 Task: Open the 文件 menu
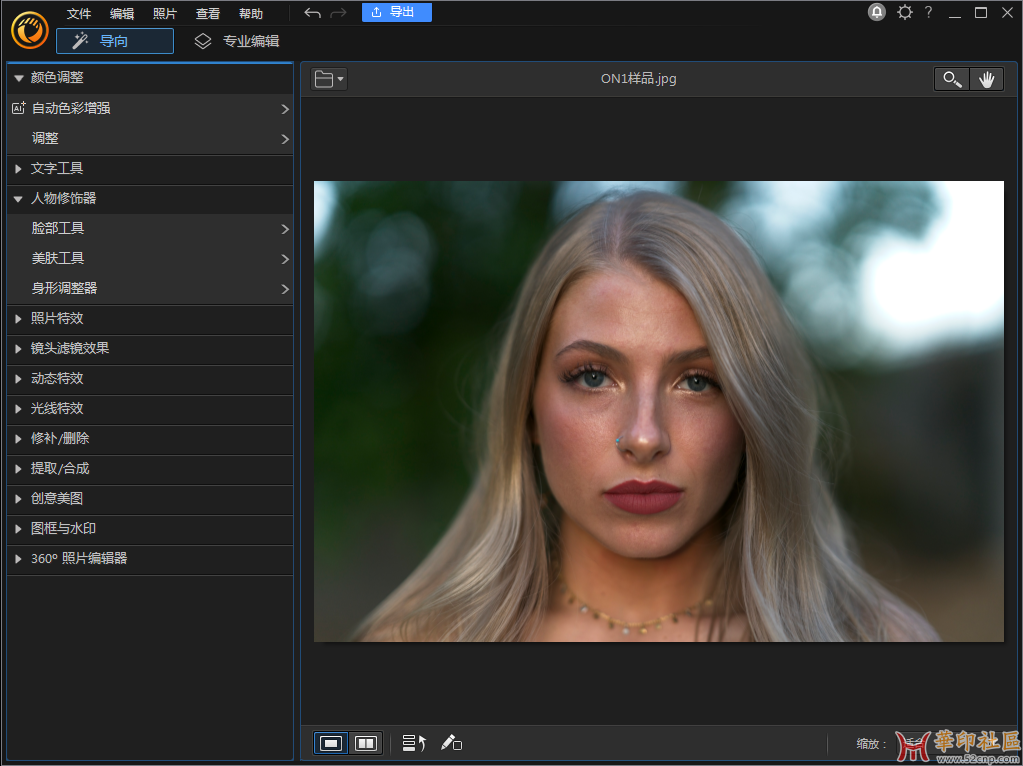tap(79, 14)
